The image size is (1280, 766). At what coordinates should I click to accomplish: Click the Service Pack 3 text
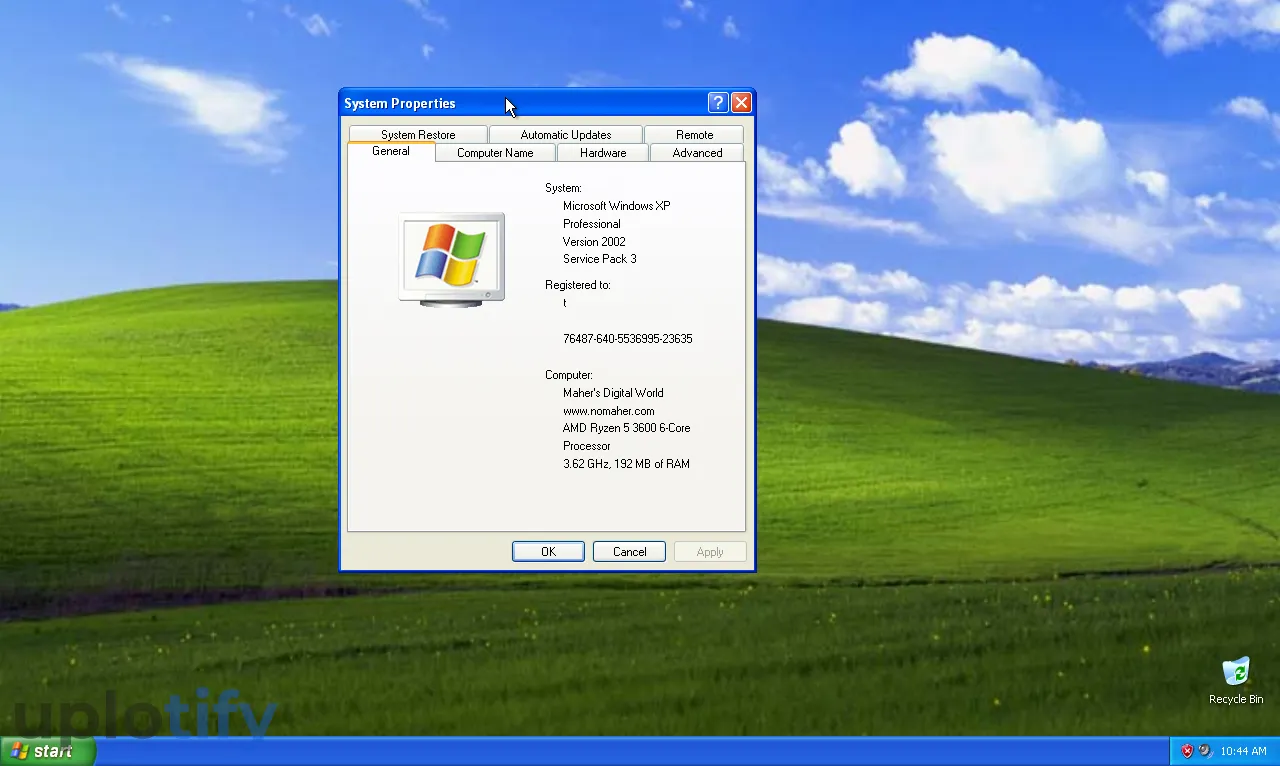point(600,259)
